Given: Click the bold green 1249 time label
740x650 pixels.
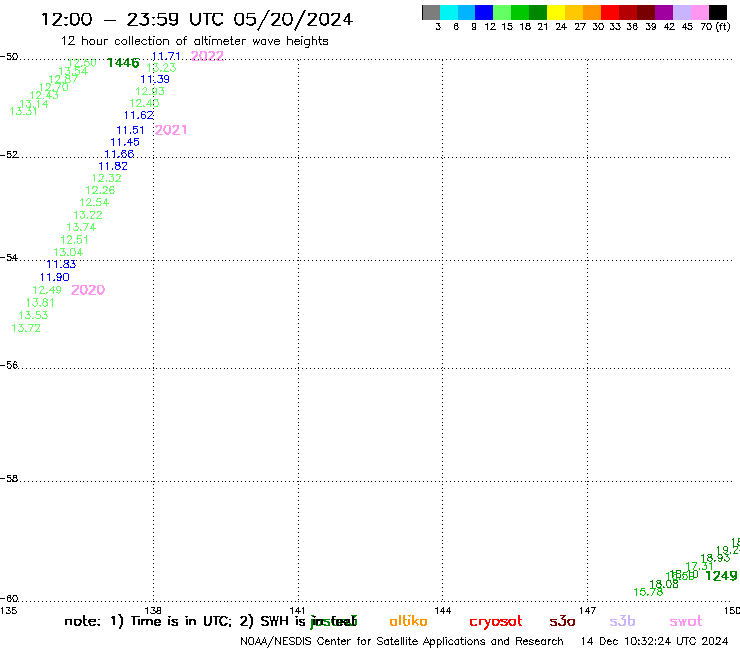Looking at the screenshot, I should pos(721,575).
